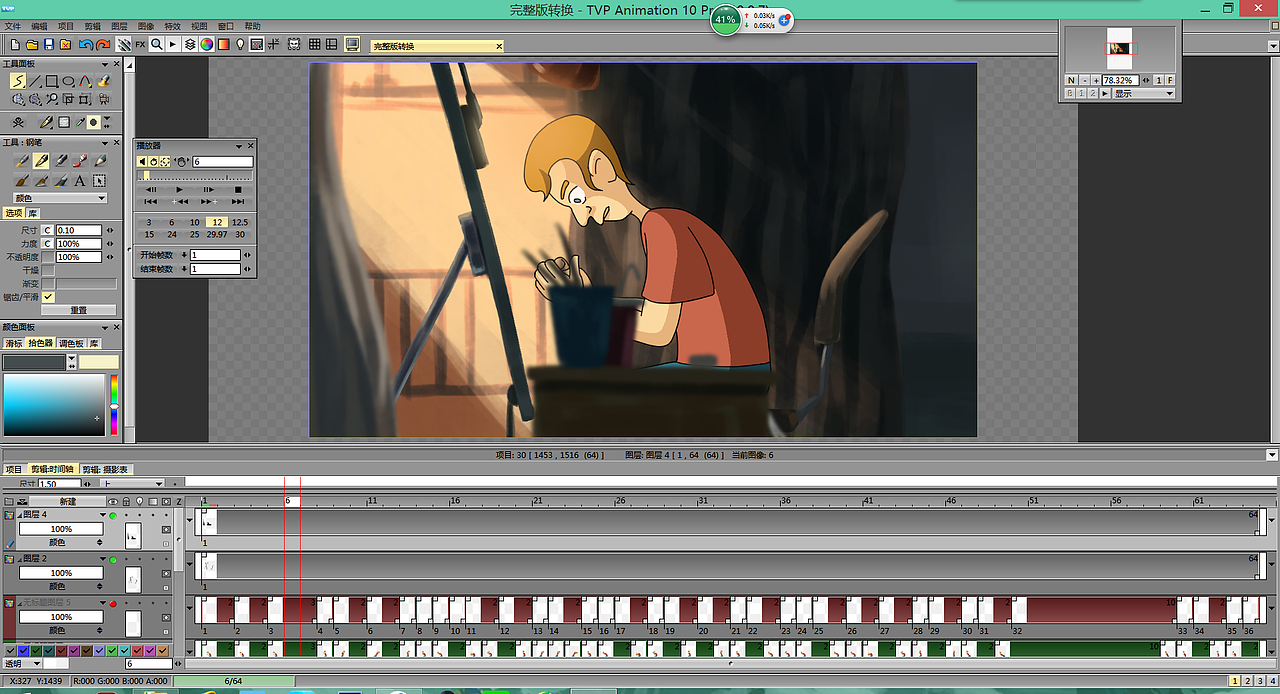Viewport: 1280px width, 694px height.
Task: Click the F fit button in navigator
Action: point(1170,80)
